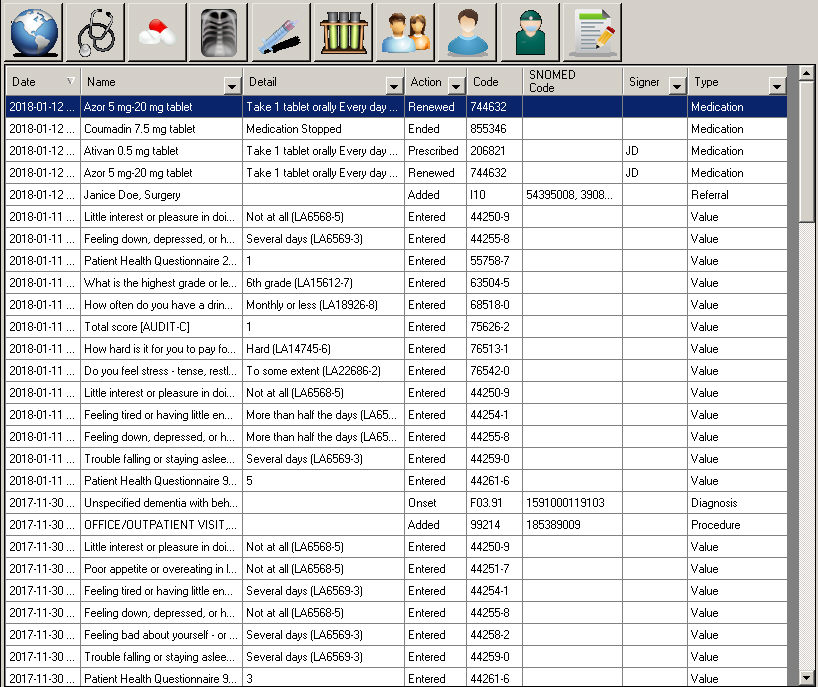Click the F03.91 code cell

click(x=494, y=503)
